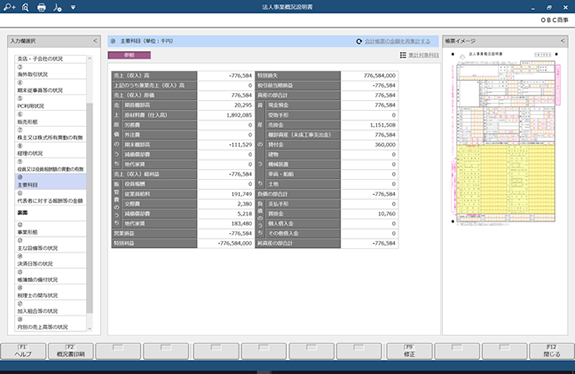Collapse the 帳票イメージ panel with its chevron
Screen dimensions: 575x374
563,41
